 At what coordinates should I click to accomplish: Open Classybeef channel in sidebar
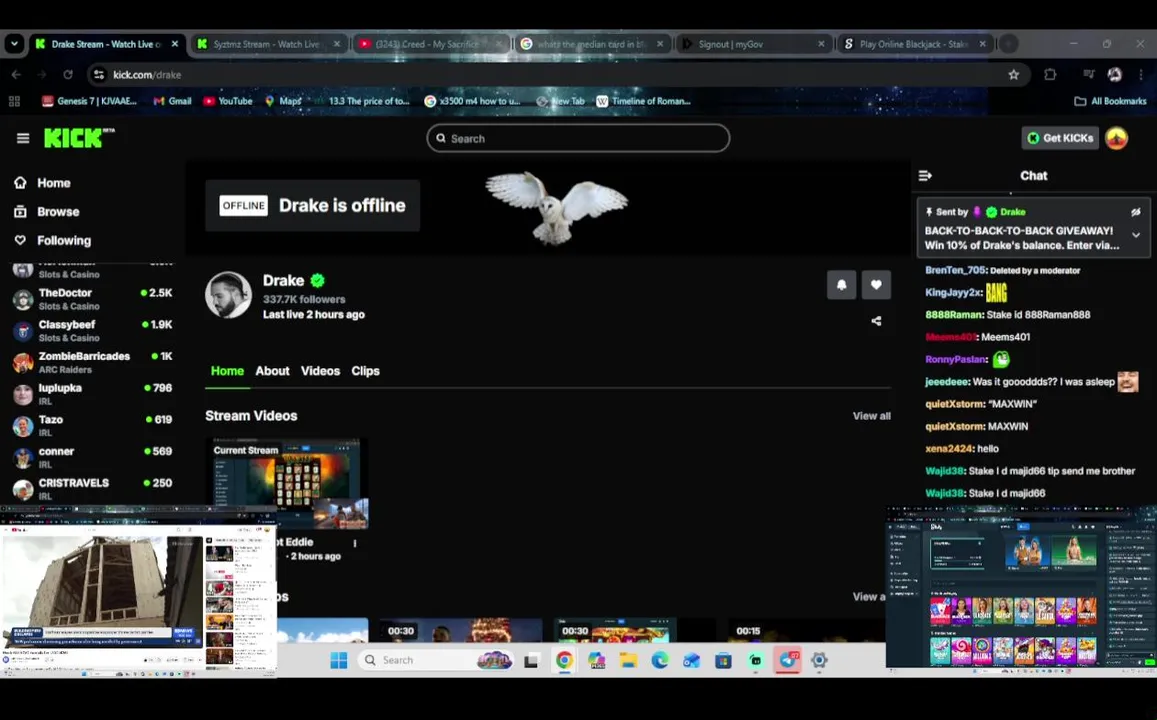coord(92,330)
